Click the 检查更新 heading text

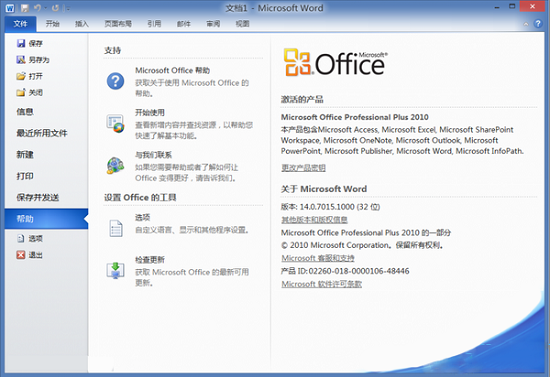(x=150, y=260)
